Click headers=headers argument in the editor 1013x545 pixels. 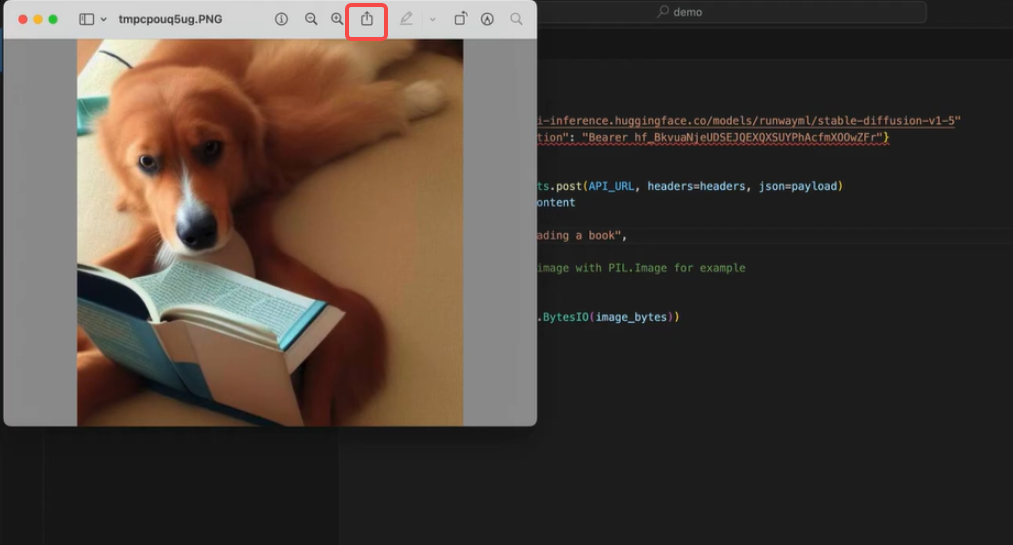pos(696,186)
